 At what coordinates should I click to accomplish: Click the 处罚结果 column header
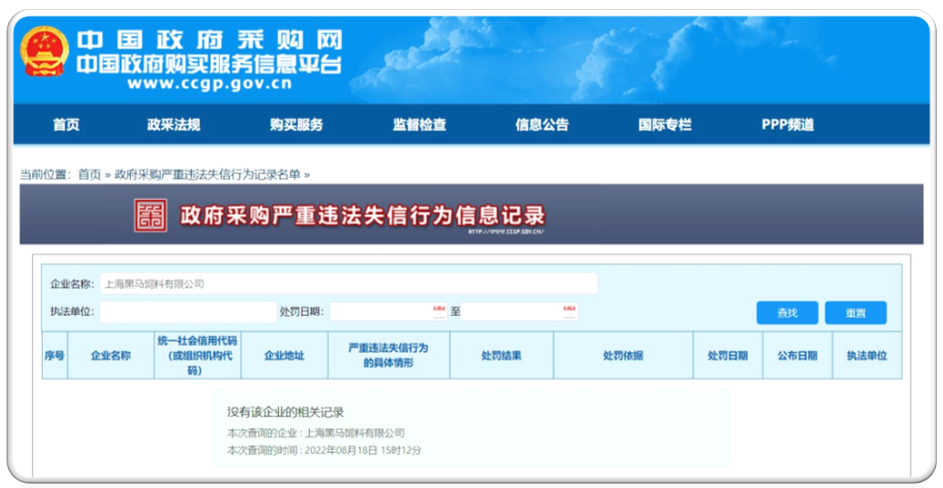(x=501, y=355)
